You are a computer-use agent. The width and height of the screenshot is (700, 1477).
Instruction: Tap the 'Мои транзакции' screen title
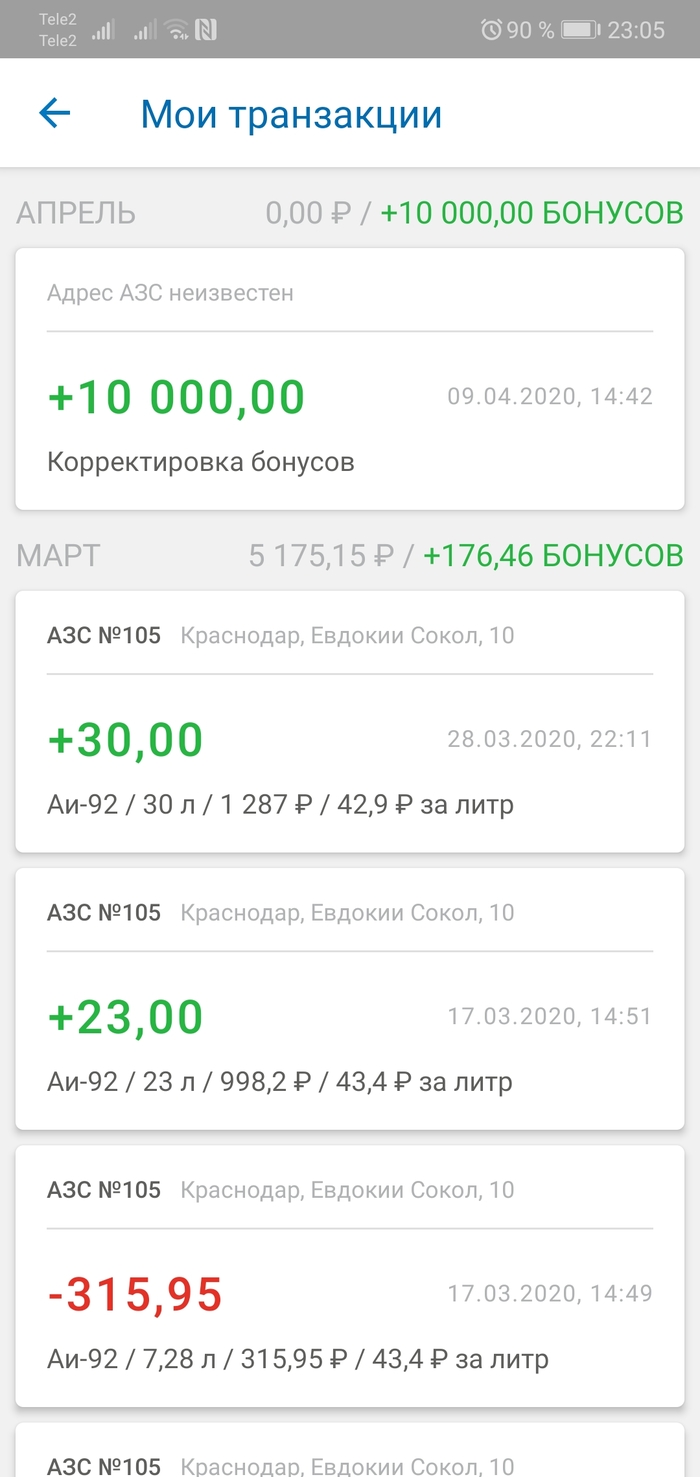point(291,114)
